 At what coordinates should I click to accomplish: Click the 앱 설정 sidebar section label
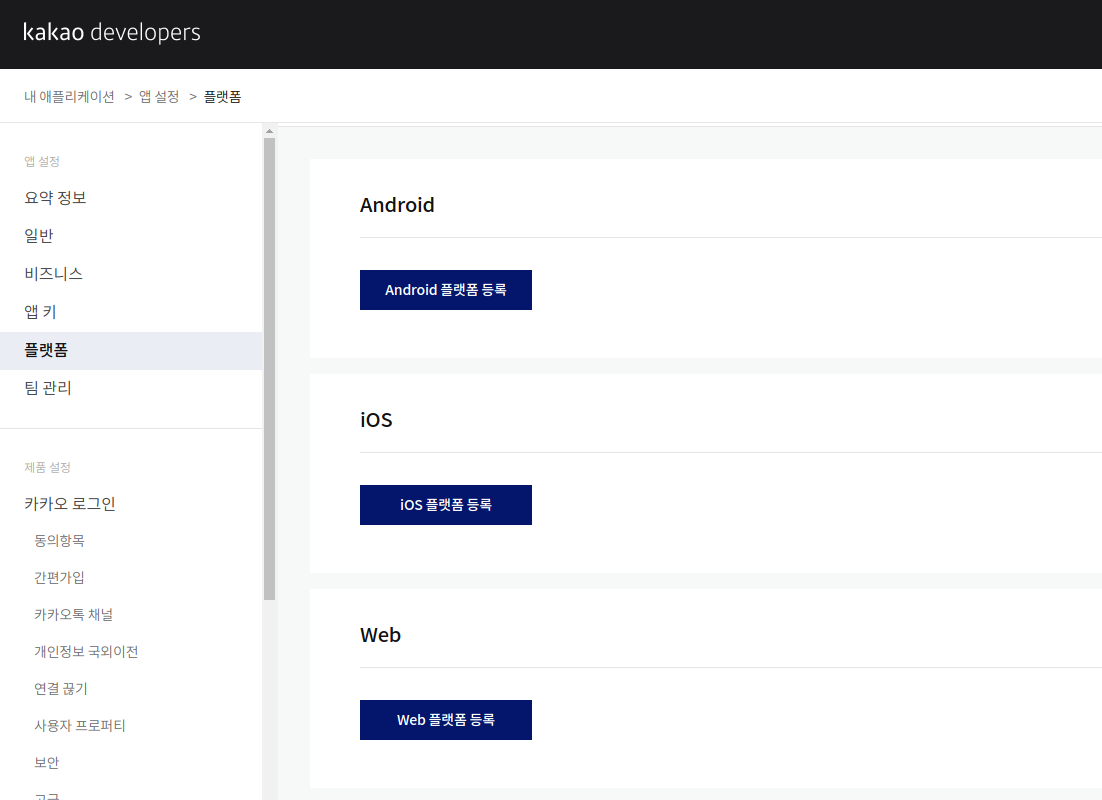[42, 162]
